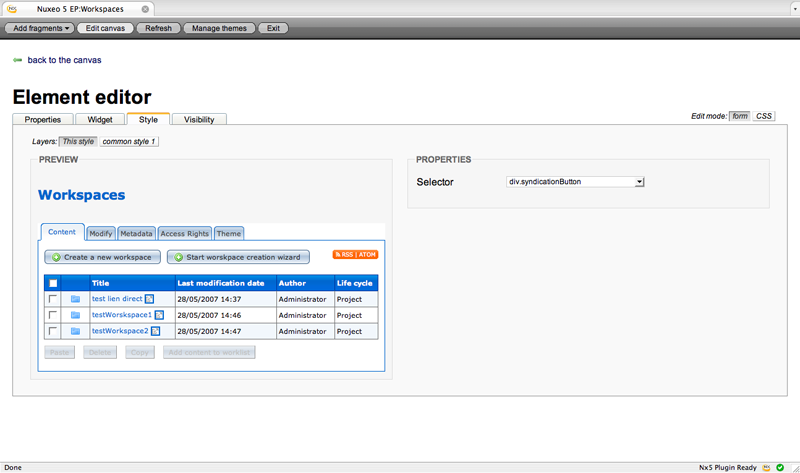The width and height of the screenshot is (800, 473).
Task: Open the Access Rights preview tab
Action: (x=185, y=233)
